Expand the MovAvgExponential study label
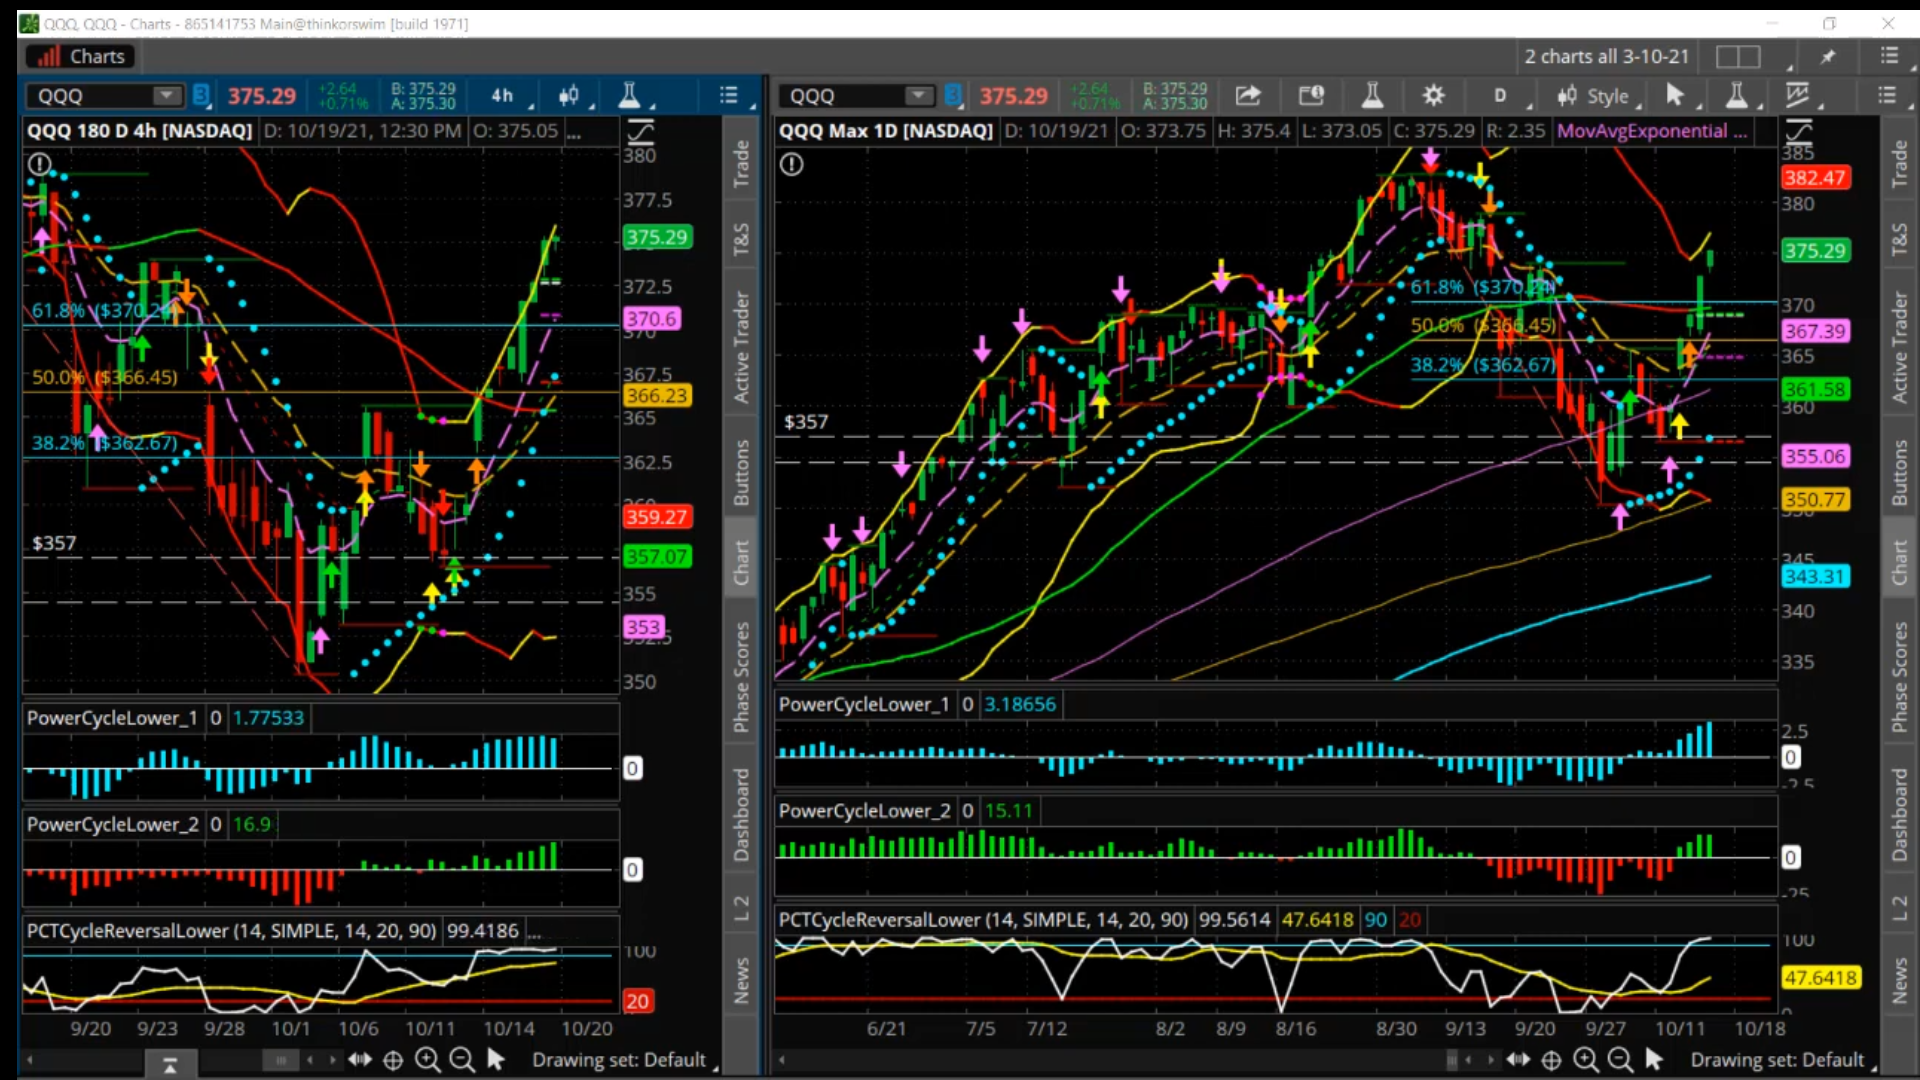 tap(1652, 131)
